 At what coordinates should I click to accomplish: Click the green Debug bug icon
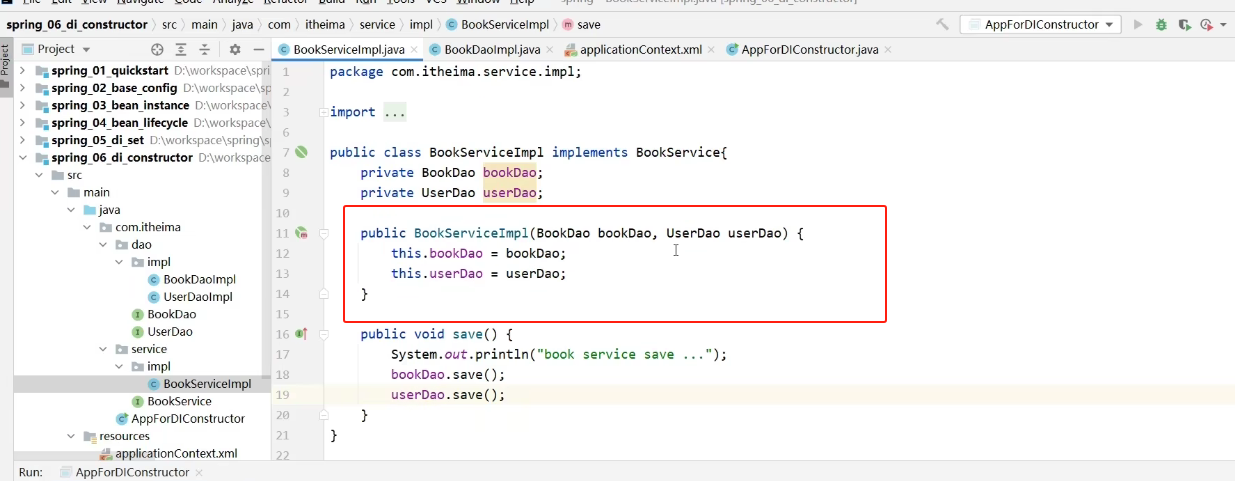pos(1162,24)
